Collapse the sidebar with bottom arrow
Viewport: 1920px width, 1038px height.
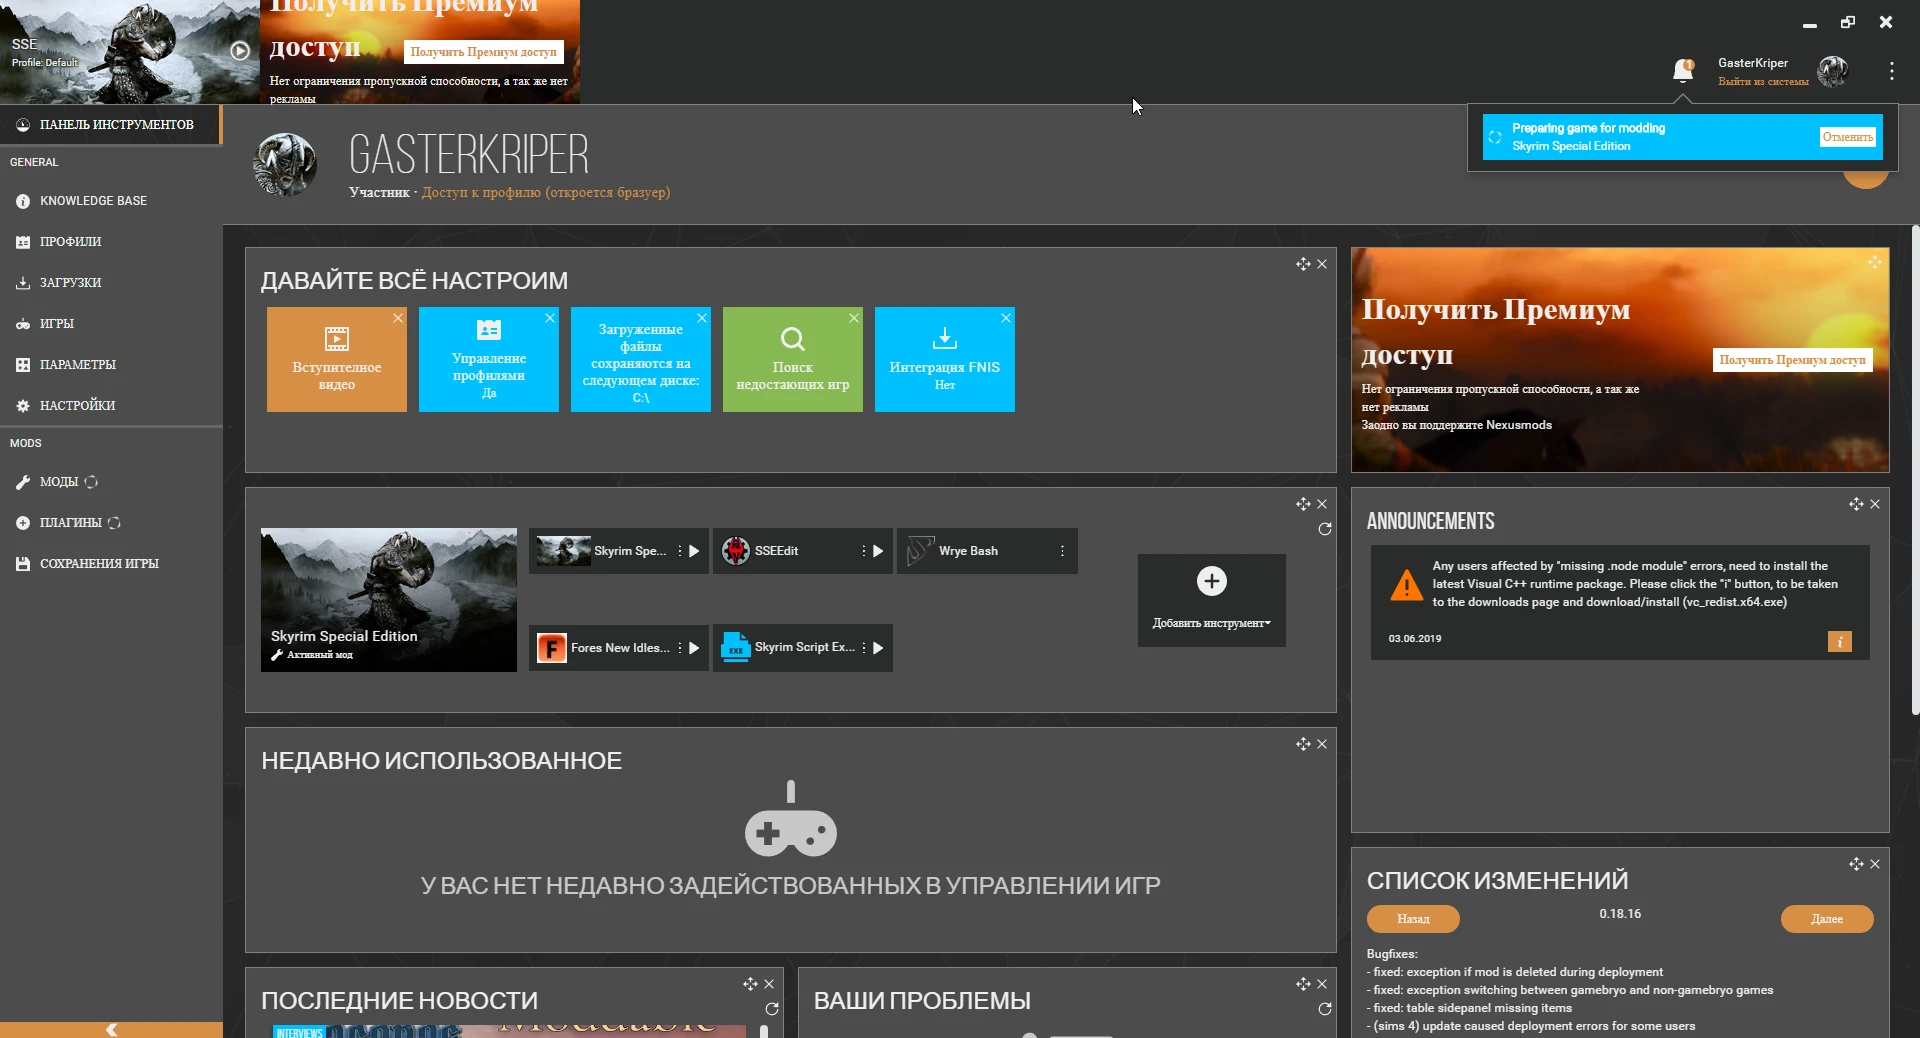[x=111, y=1030]
